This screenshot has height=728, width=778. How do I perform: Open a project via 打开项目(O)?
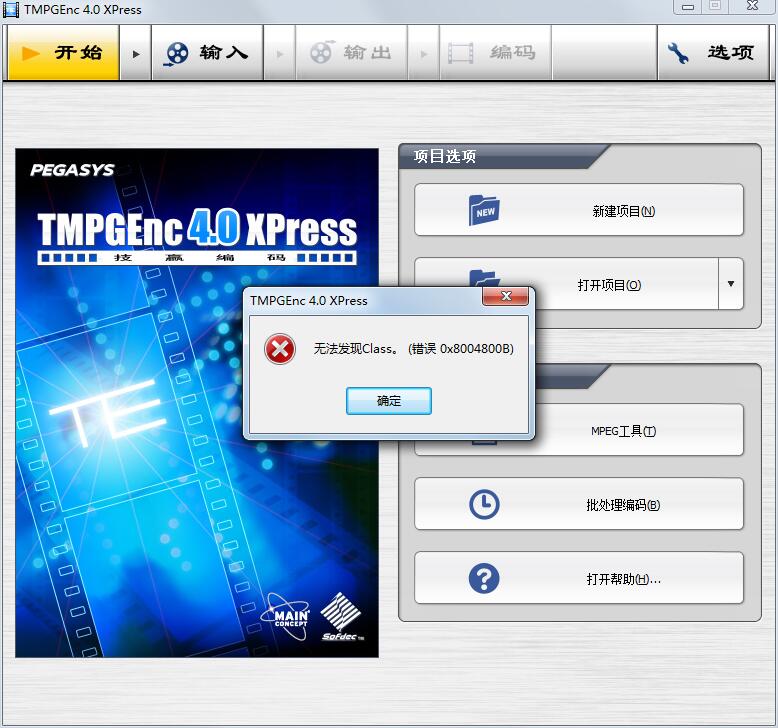(609, 285)
